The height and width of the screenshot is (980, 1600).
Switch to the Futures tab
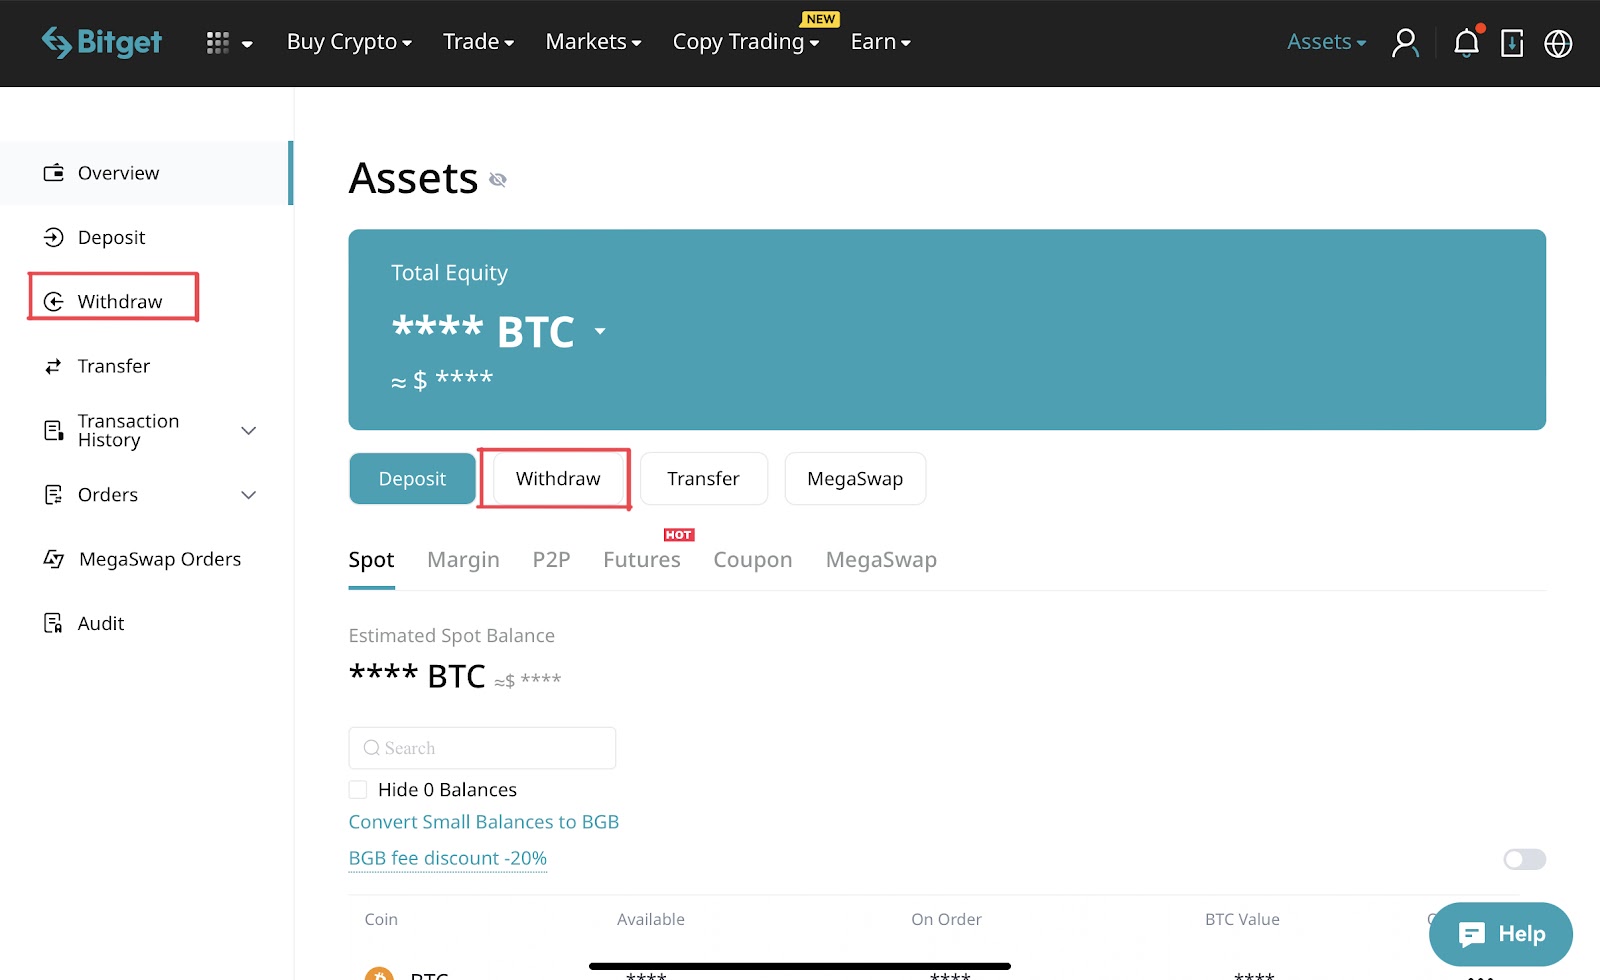(x=641, y=559)
